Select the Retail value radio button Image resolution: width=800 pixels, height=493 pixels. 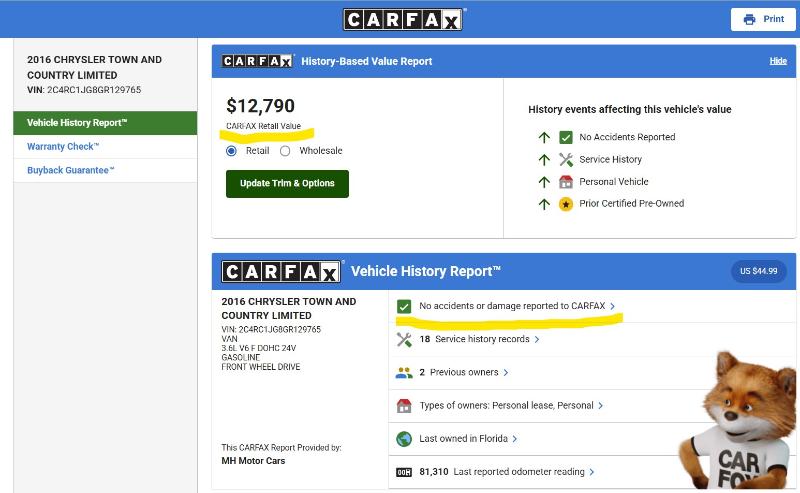coord(232,151)
